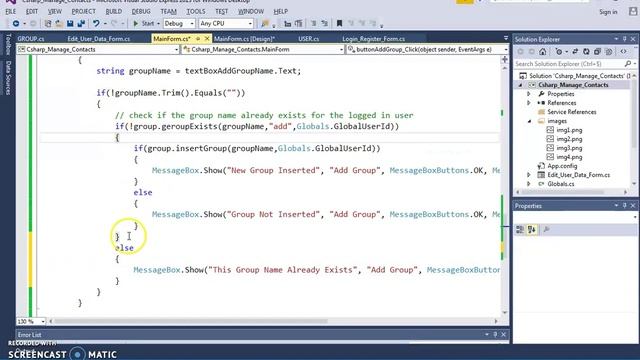The height and width of the screenshot is (360, 640).
Task: Click the Pending Changes Filter icon
Action: click(x=559, y=51)
